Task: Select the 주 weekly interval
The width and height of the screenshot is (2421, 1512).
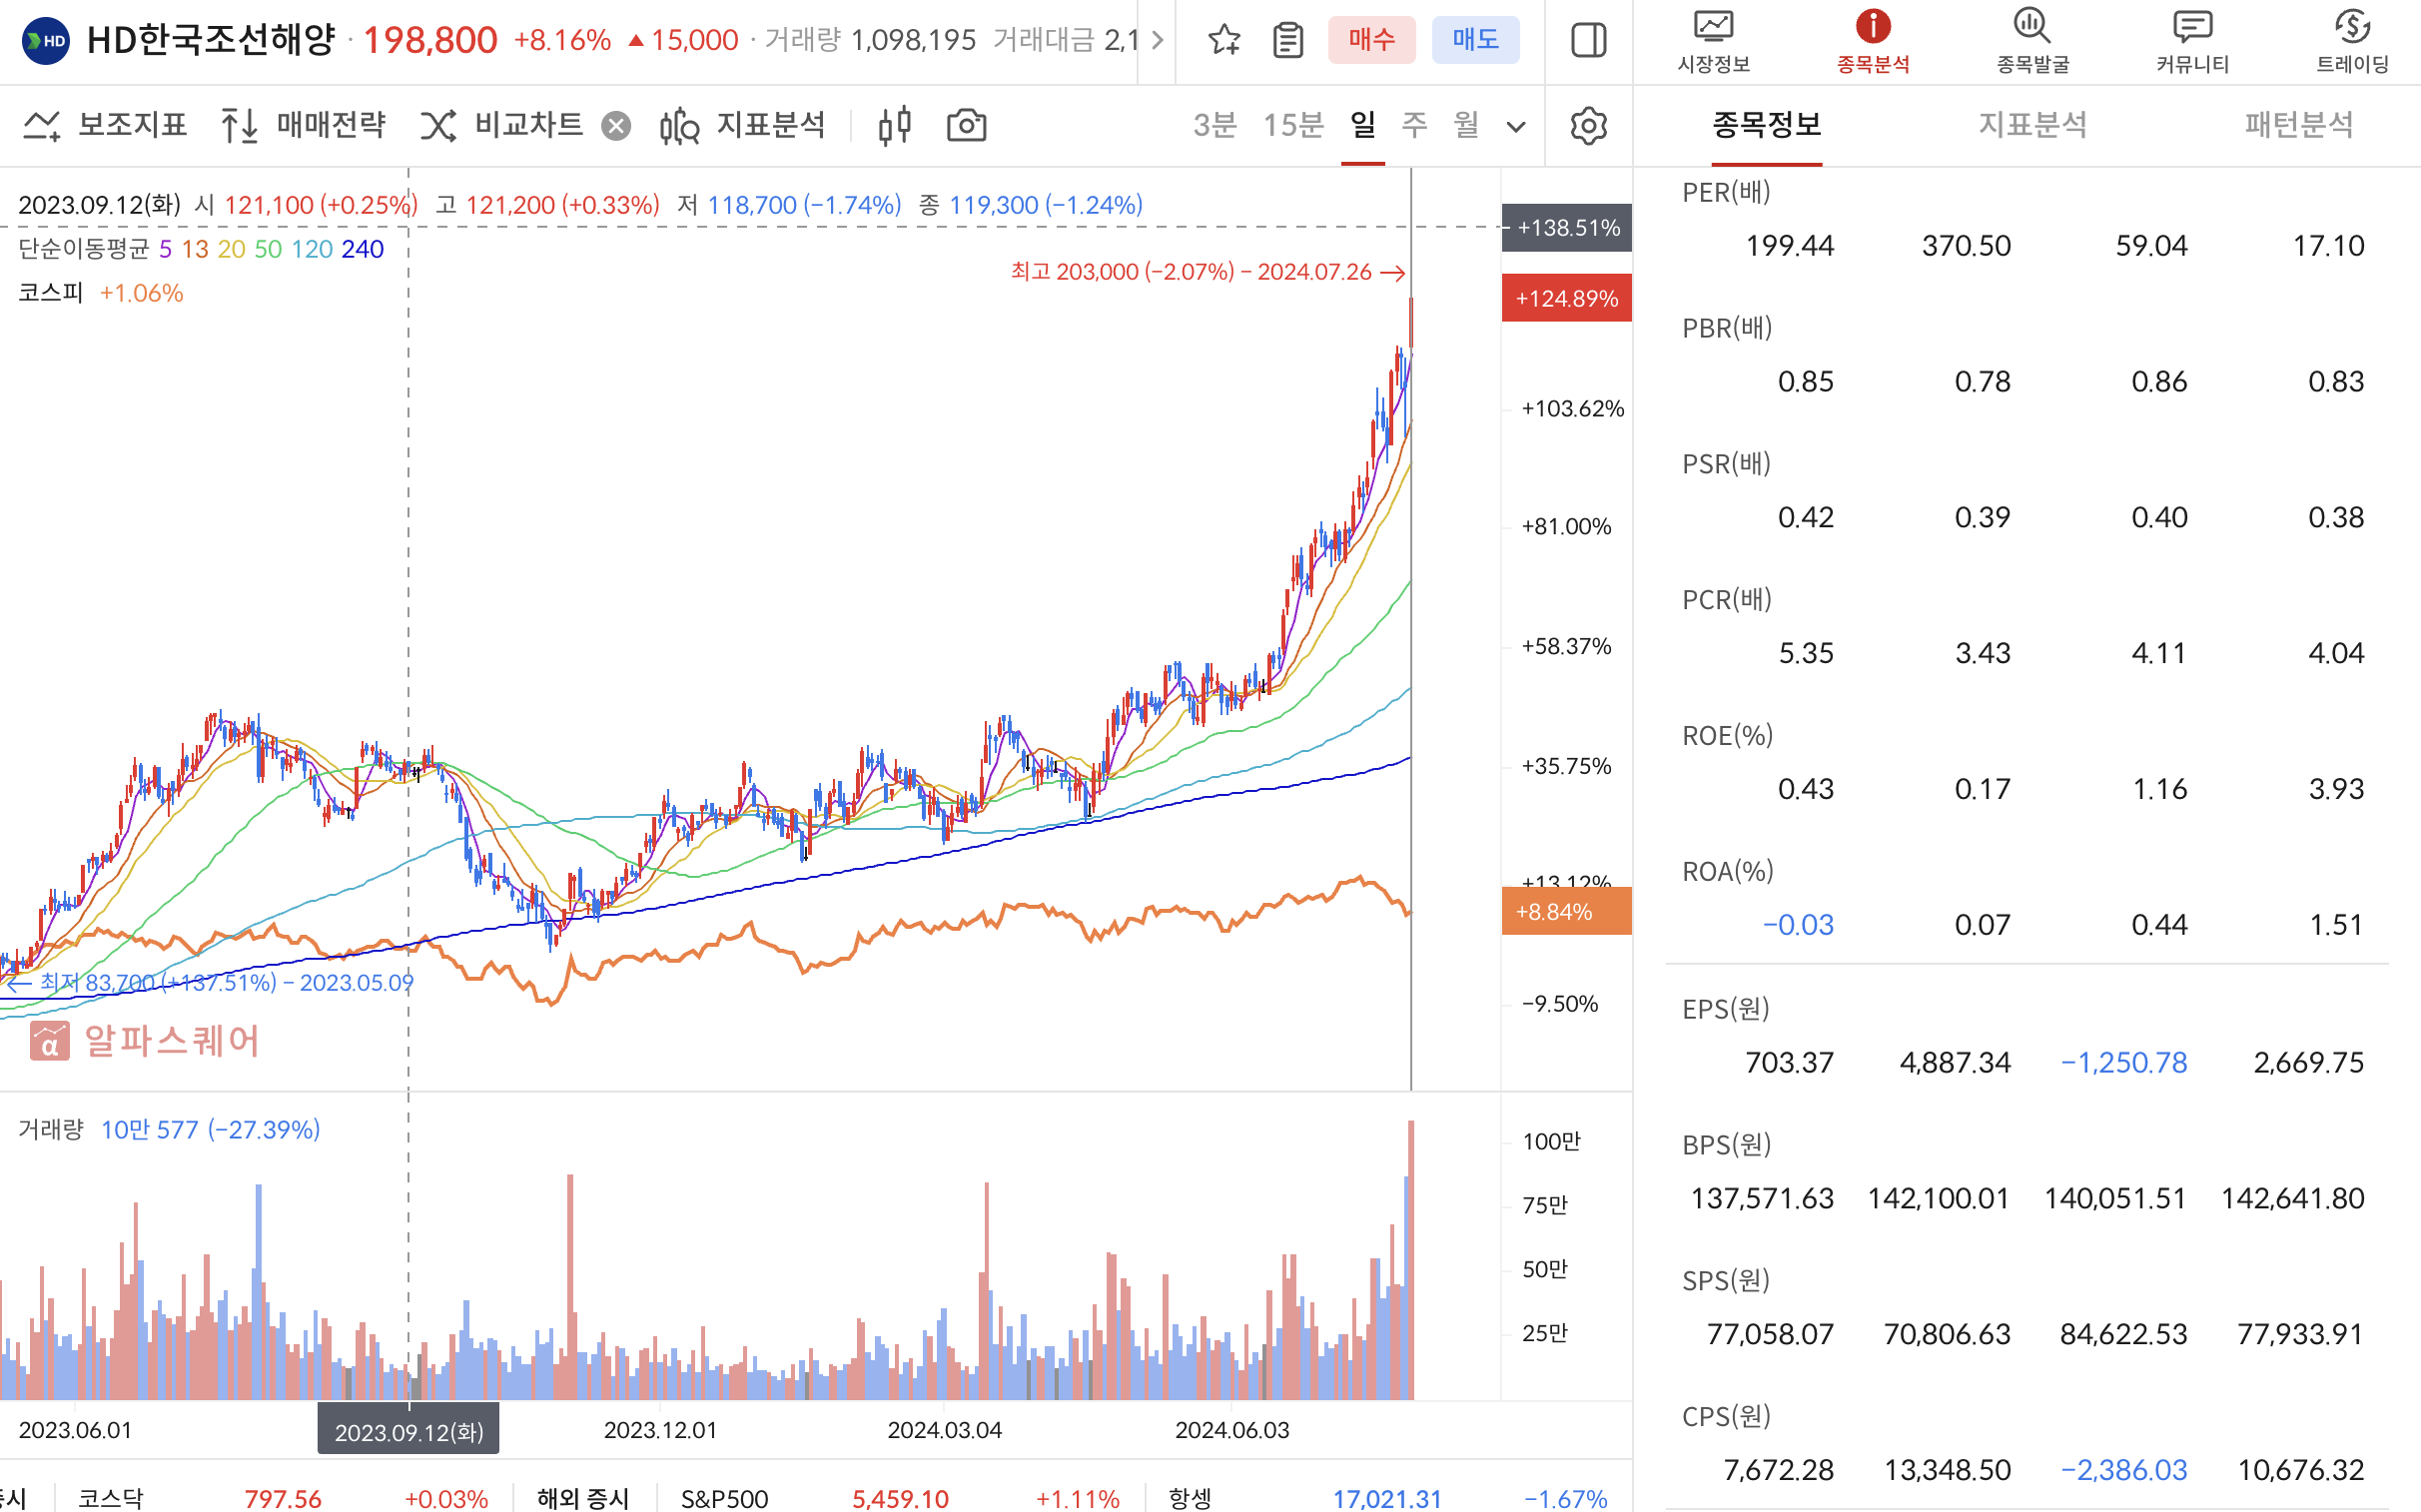Action: pos(1414,125)
